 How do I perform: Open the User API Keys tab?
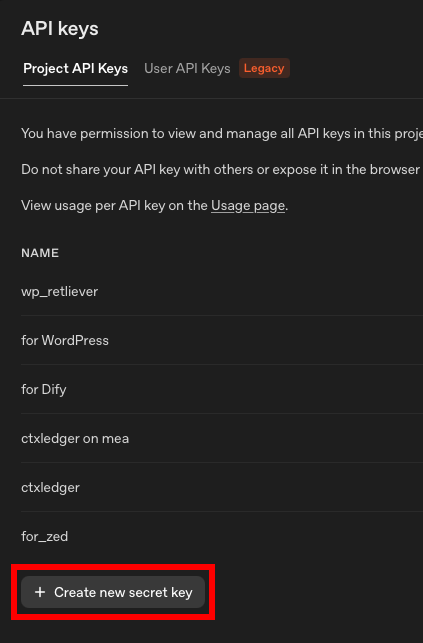click(187, 68)
